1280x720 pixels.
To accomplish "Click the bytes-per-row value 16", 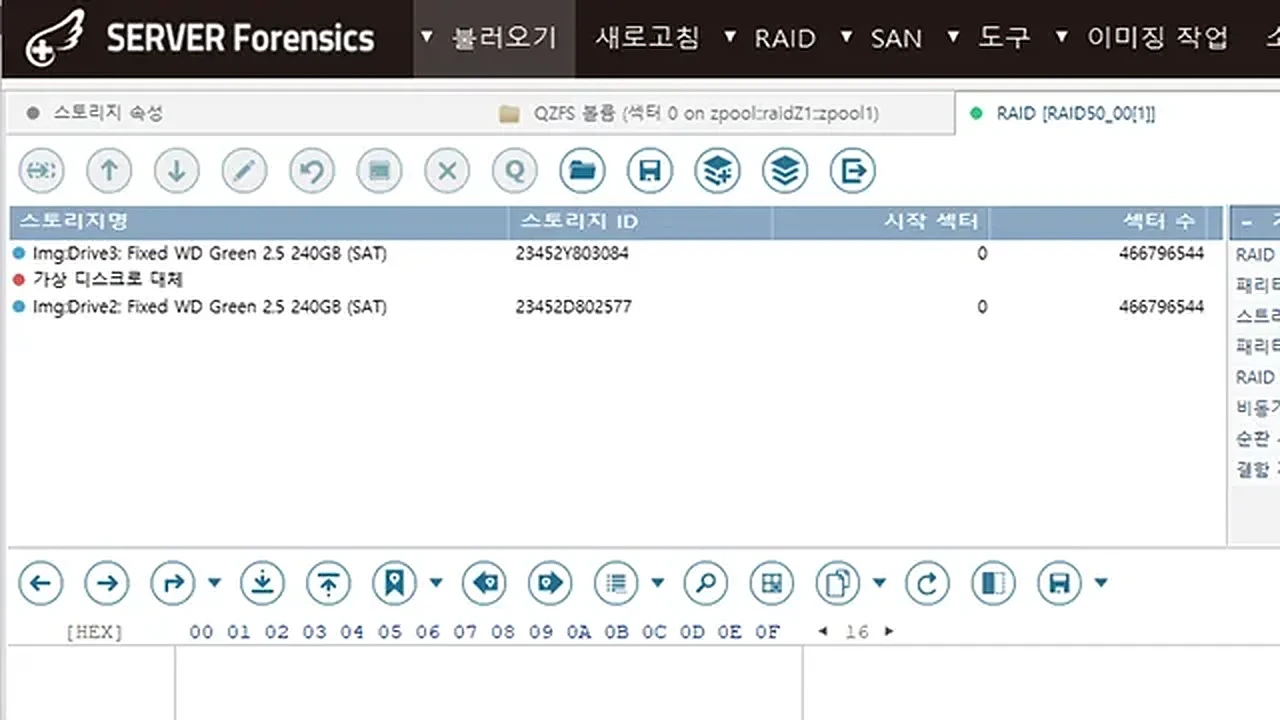I will [x=856, y=632].
